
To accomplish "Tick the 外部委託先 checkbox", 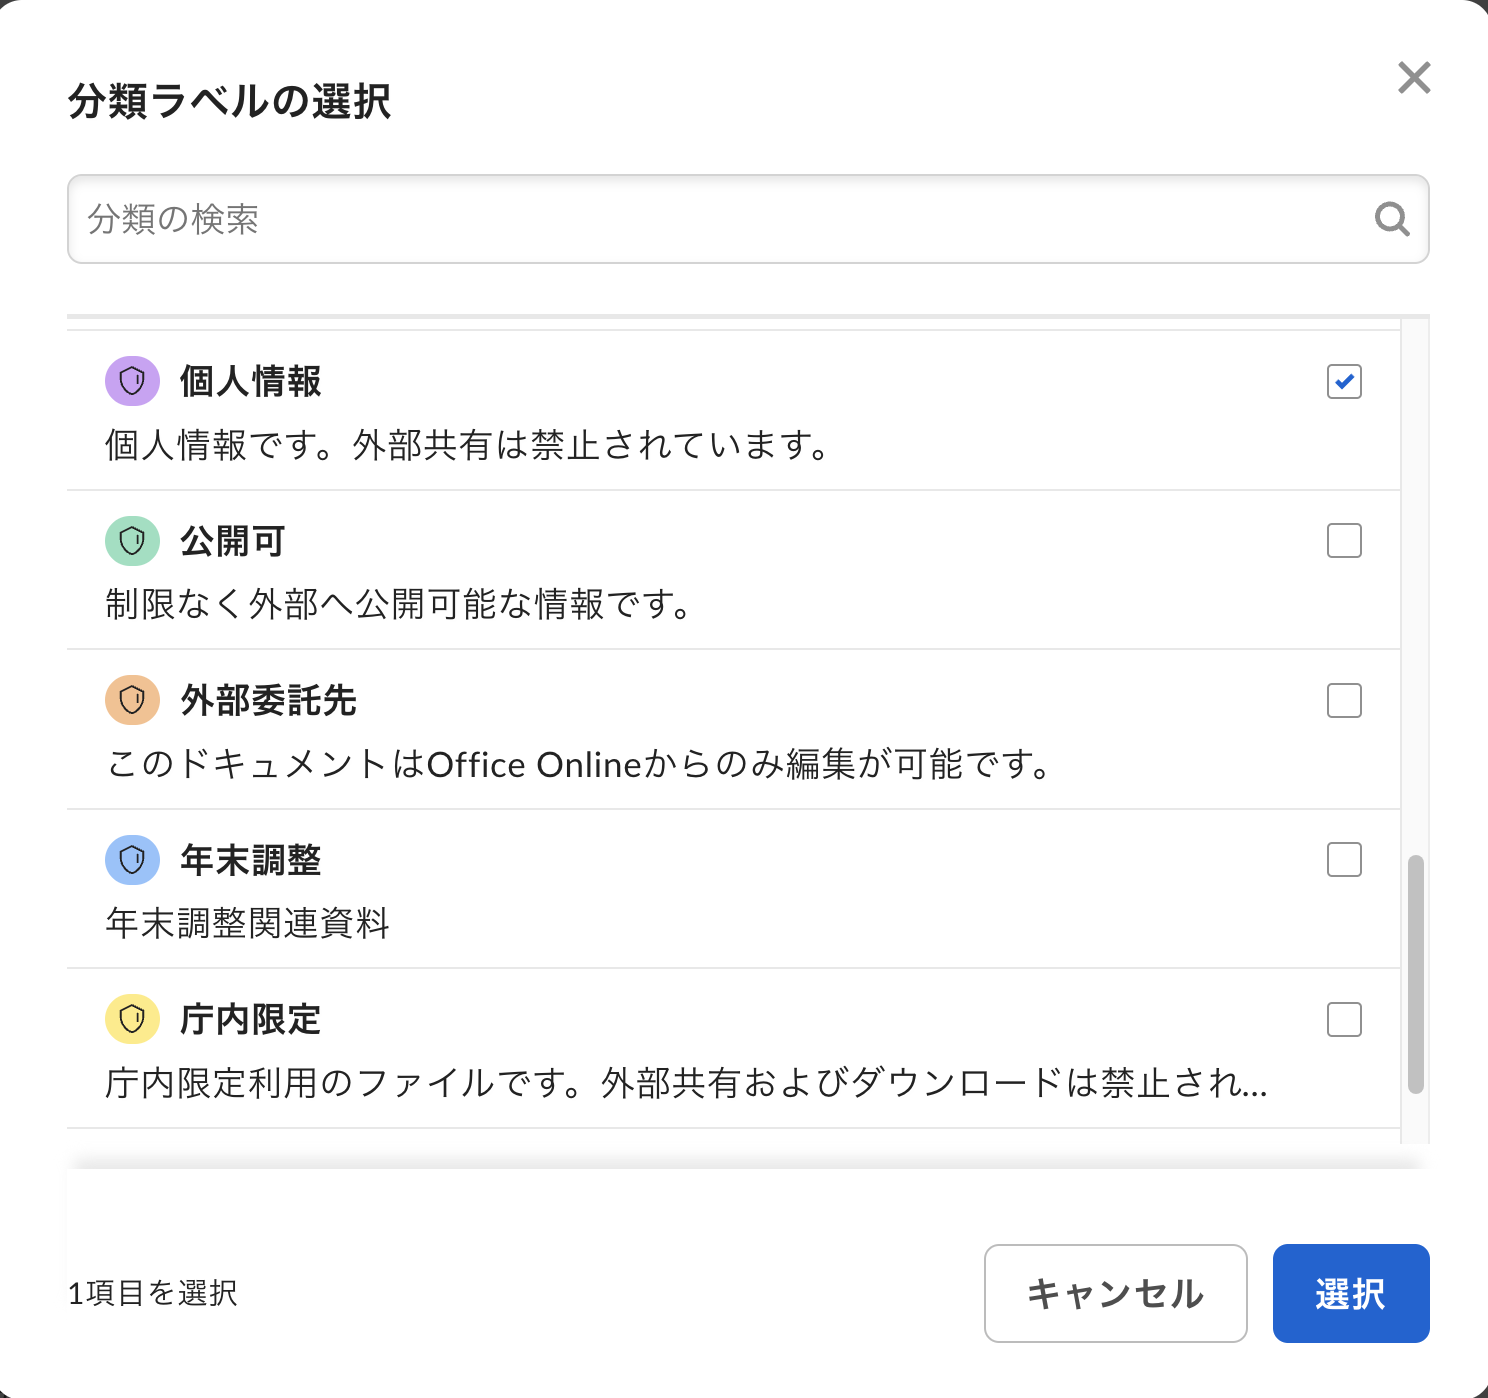I will coord(1344,700).
